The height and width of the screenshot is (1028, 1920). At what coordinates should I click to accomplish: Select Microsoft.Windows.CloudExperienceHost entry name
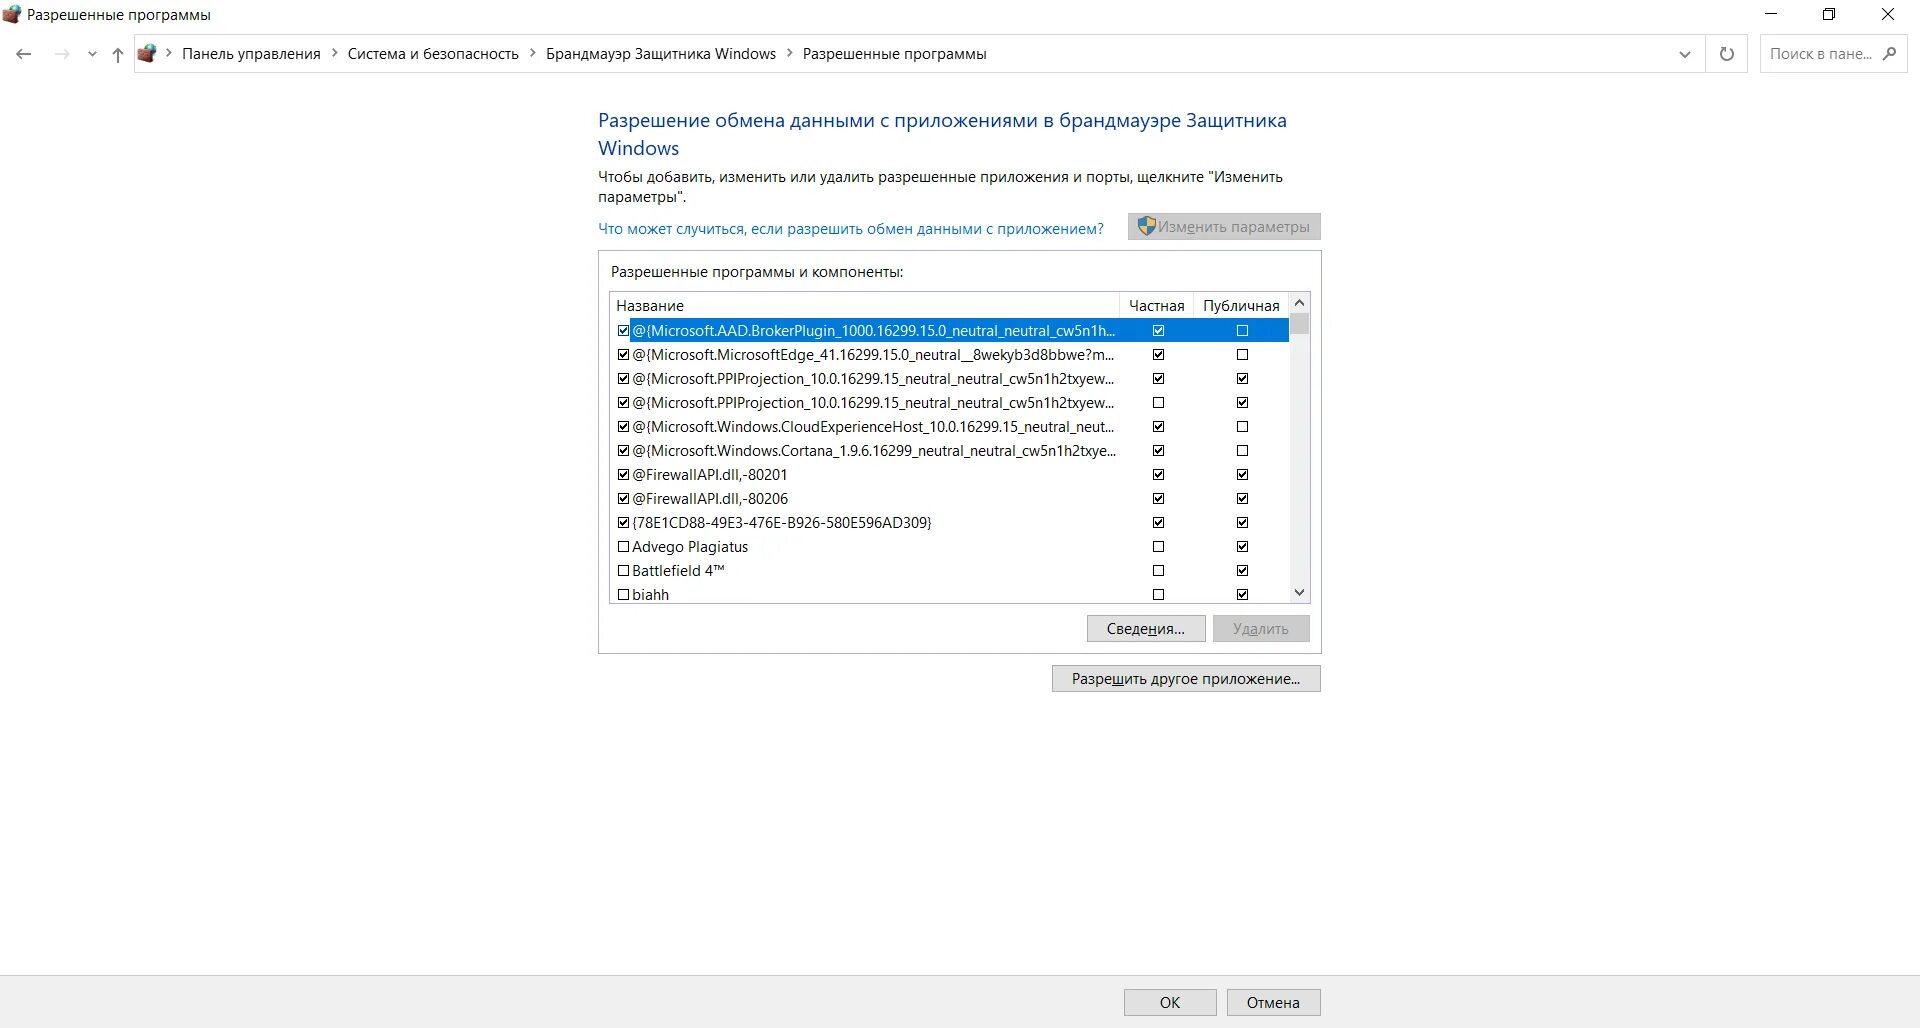click(x=873, y=427)
